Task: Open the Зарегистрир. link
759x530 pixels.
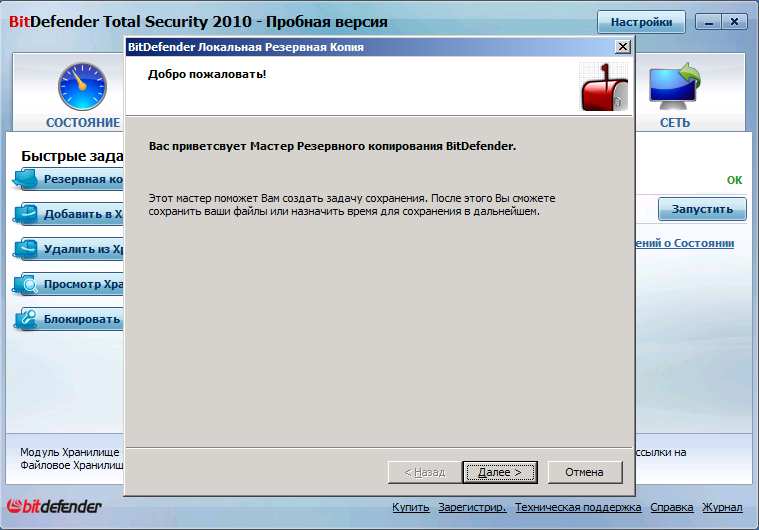Action: coord(472,507)
